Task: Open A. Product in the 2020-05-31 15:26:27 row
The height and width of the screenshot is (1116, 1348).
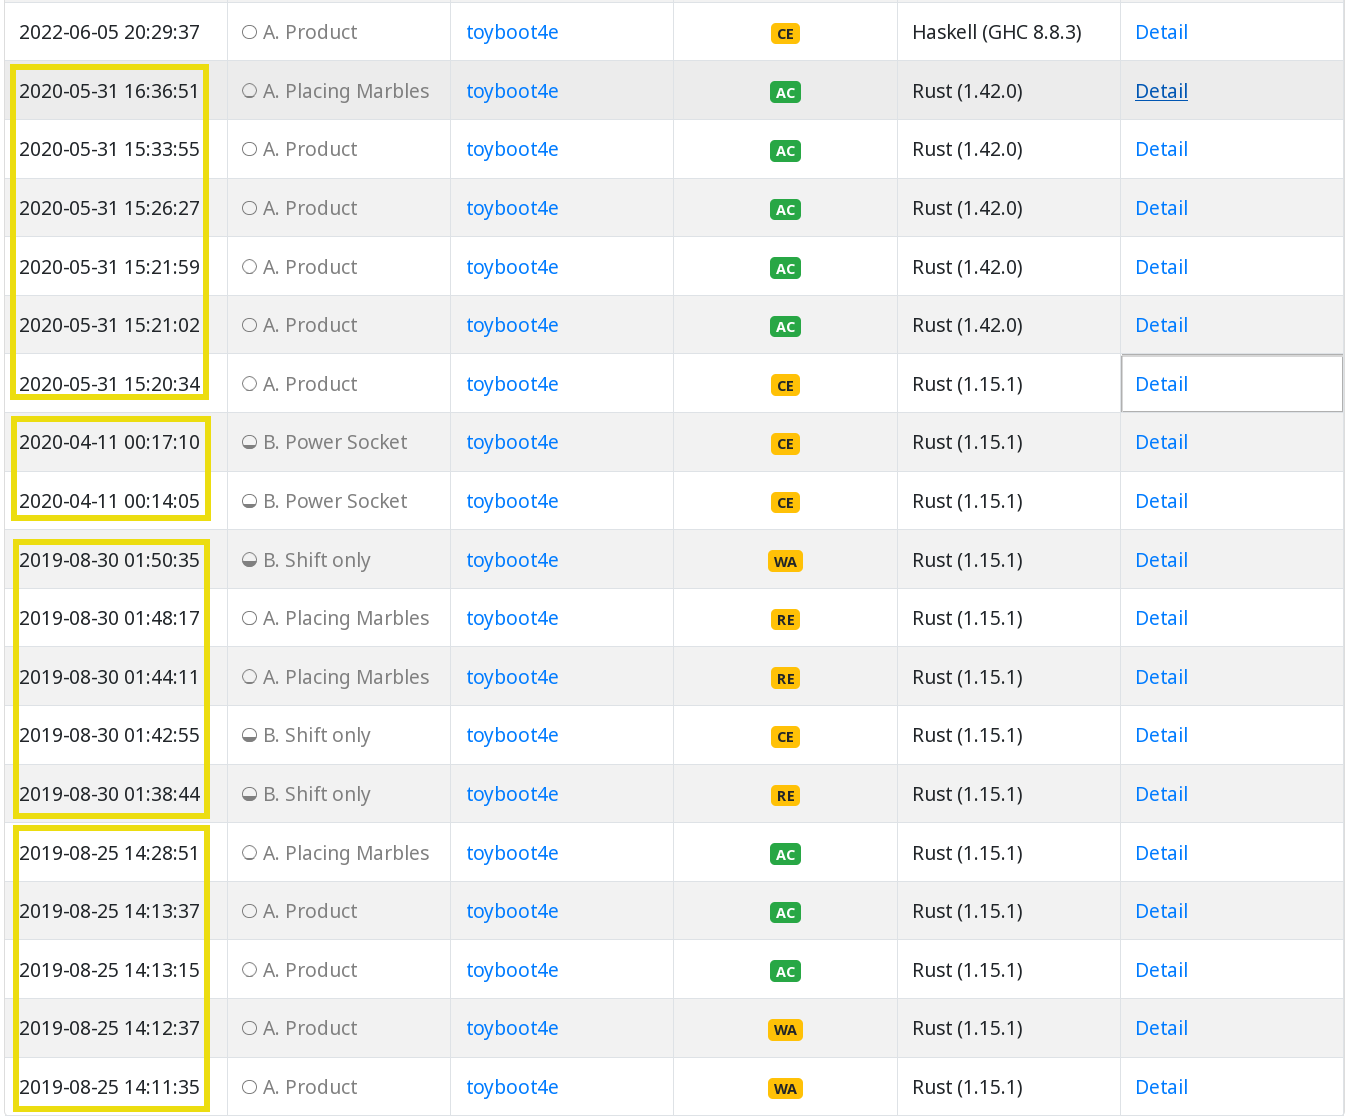Action: coord(310,208)
